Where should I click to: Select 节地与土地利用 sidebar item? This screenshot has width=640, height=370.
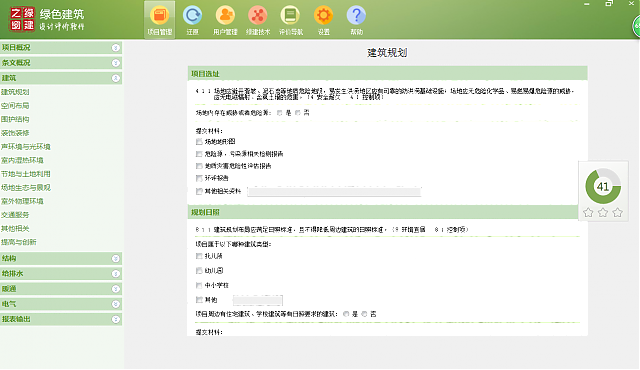26,174
